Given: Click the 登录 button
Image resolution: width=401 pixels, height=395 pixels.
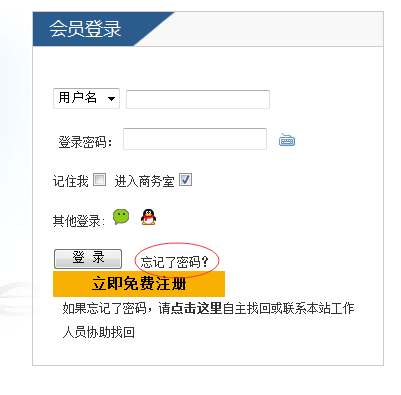Looking at the screenshot, I should click(88, 259).
